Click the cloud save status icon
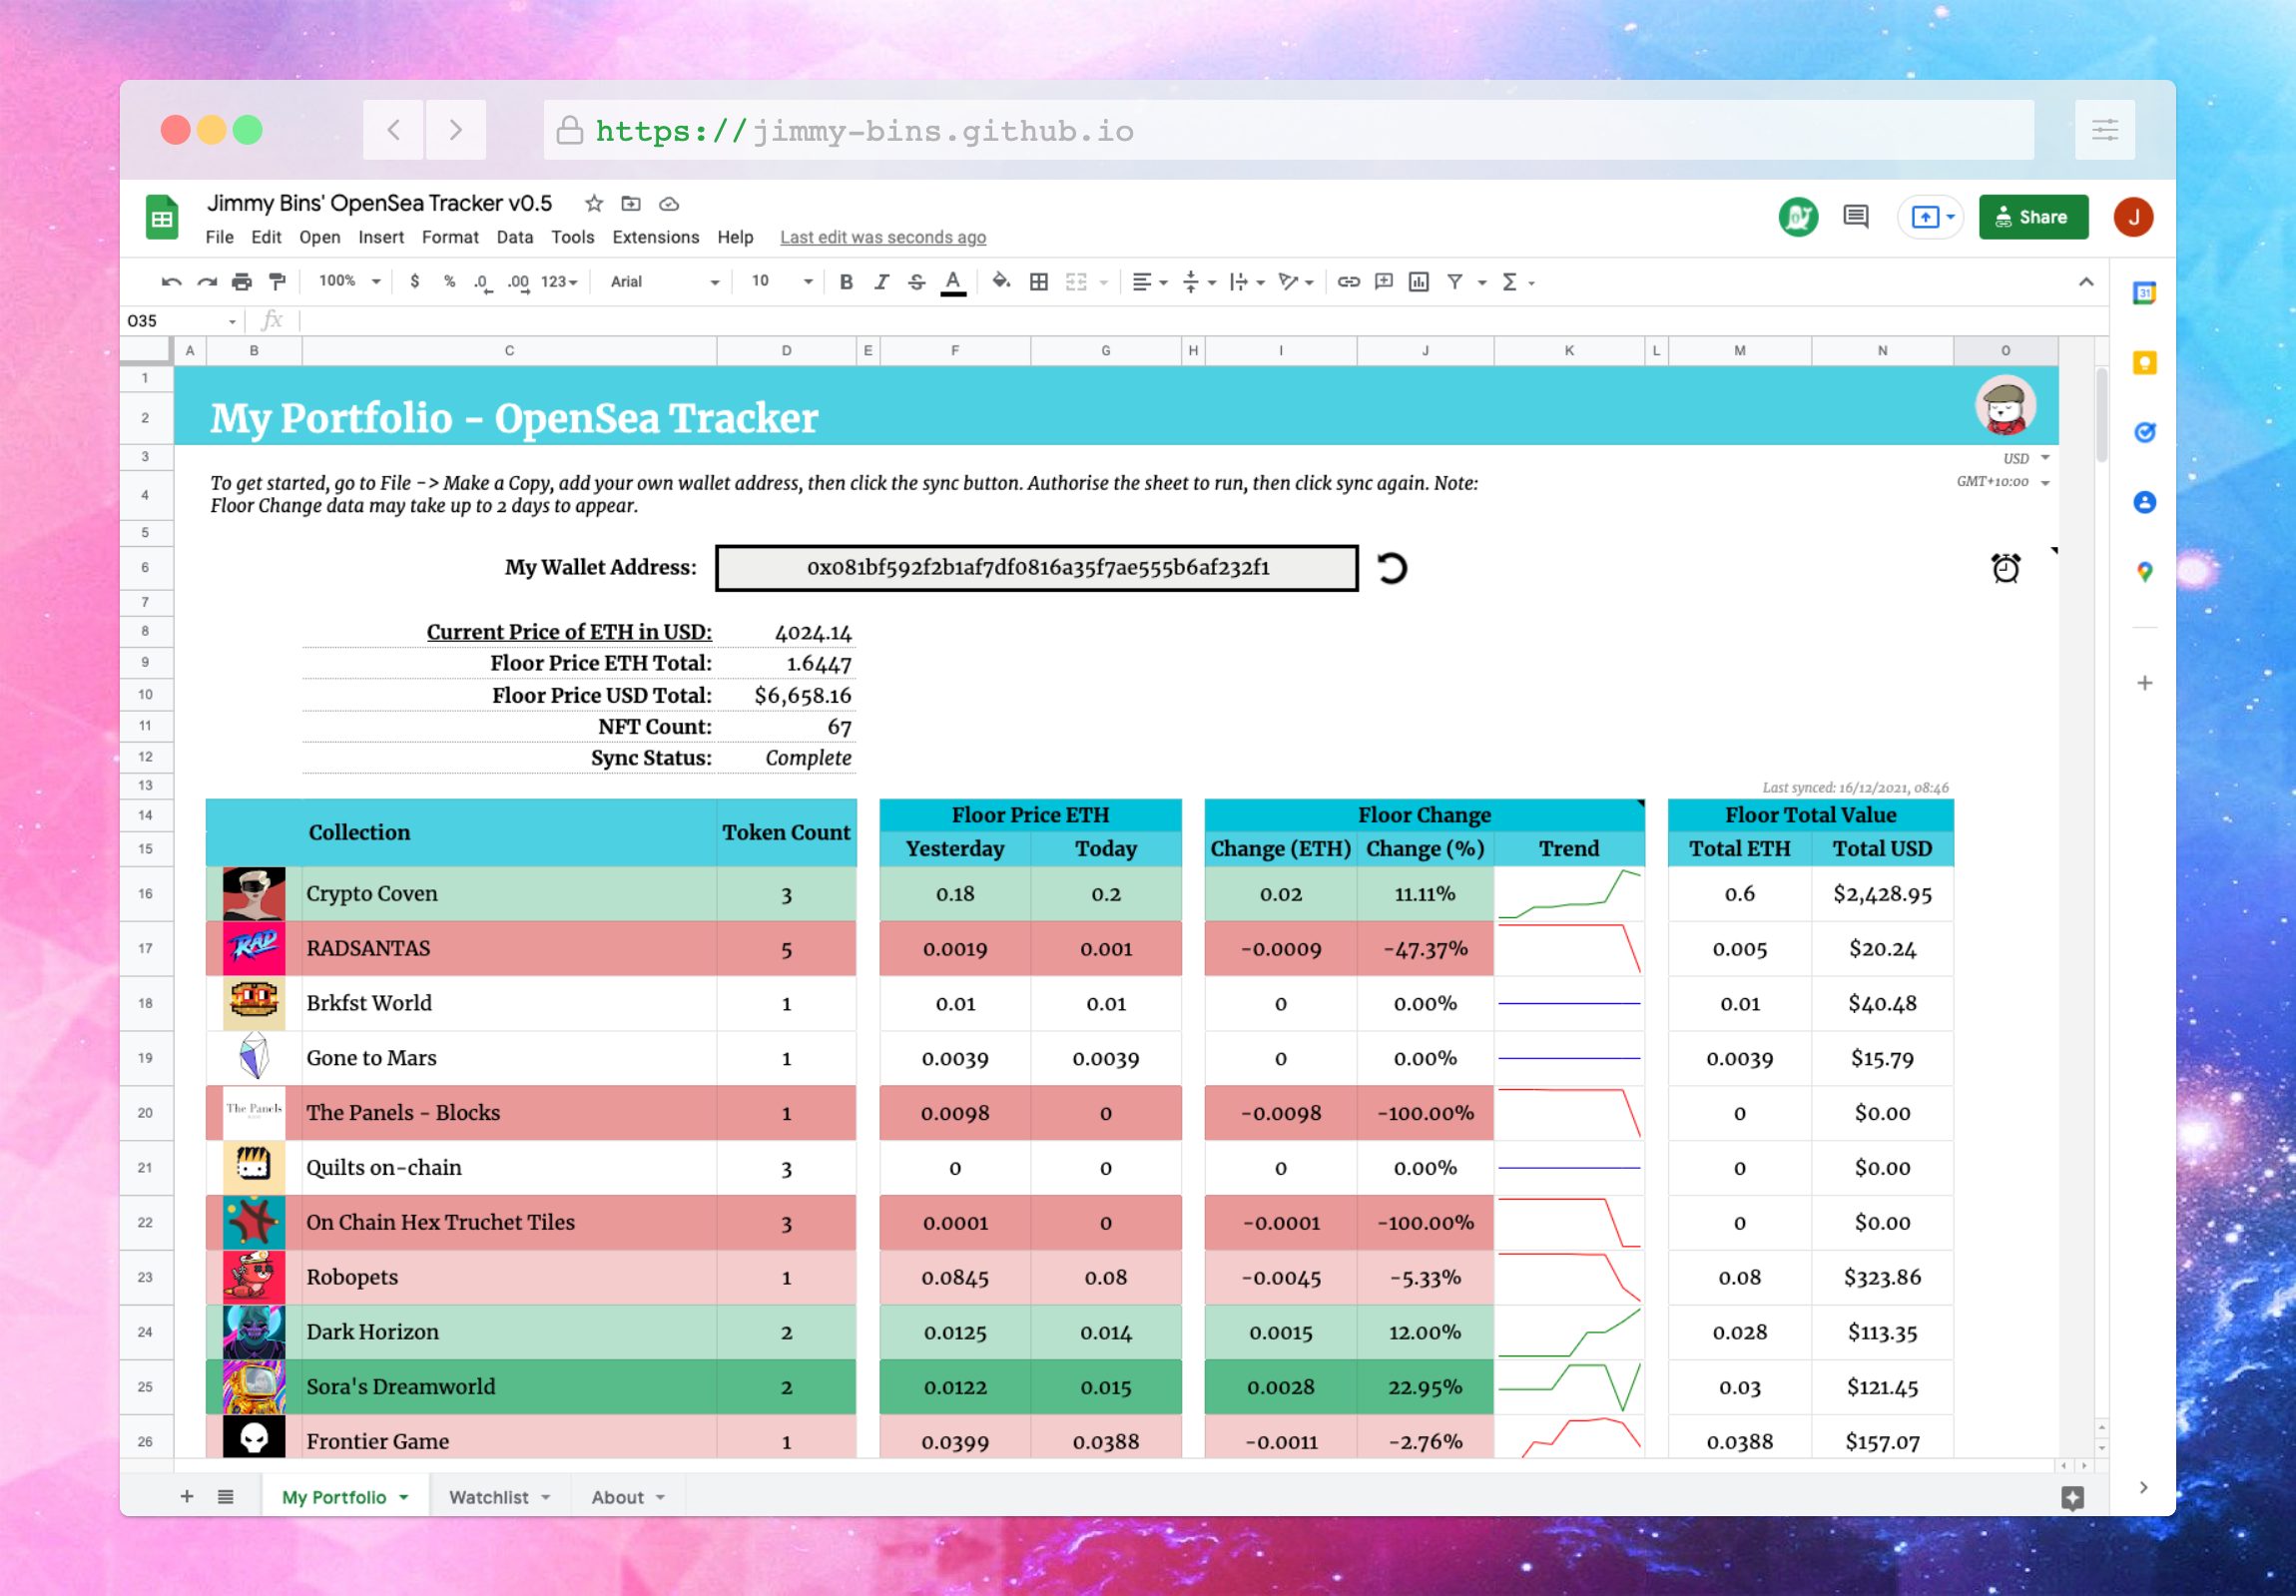Viewport: 2296px width, 1596px height. click(x=669, y=204)
